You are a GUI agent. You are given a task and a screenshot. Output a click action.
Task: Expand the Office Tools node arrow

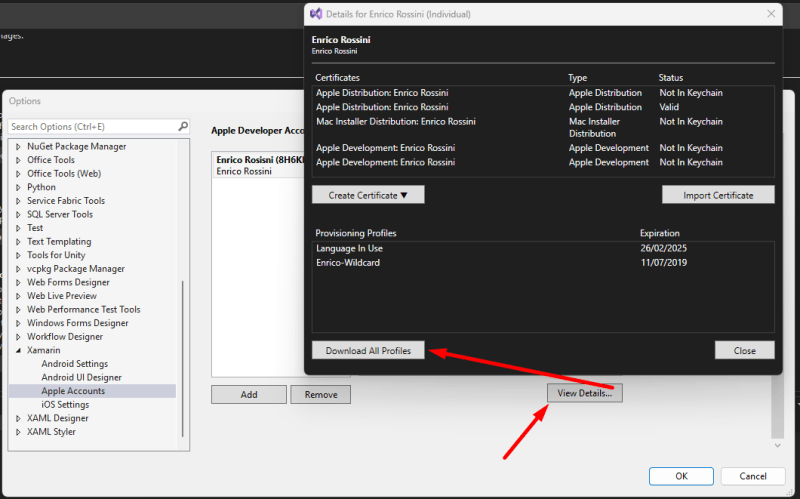tap(18, 160)
